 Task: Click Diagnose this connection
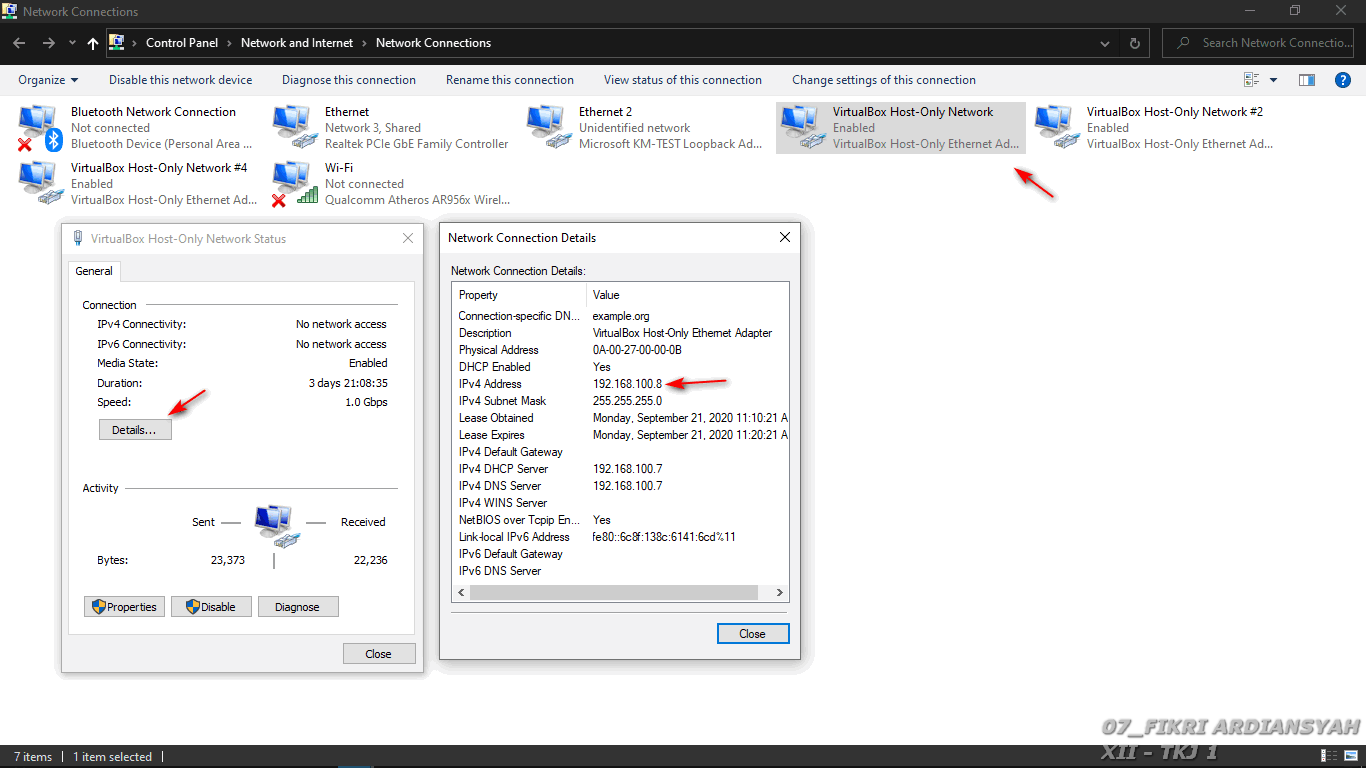[x=349, y=80]
